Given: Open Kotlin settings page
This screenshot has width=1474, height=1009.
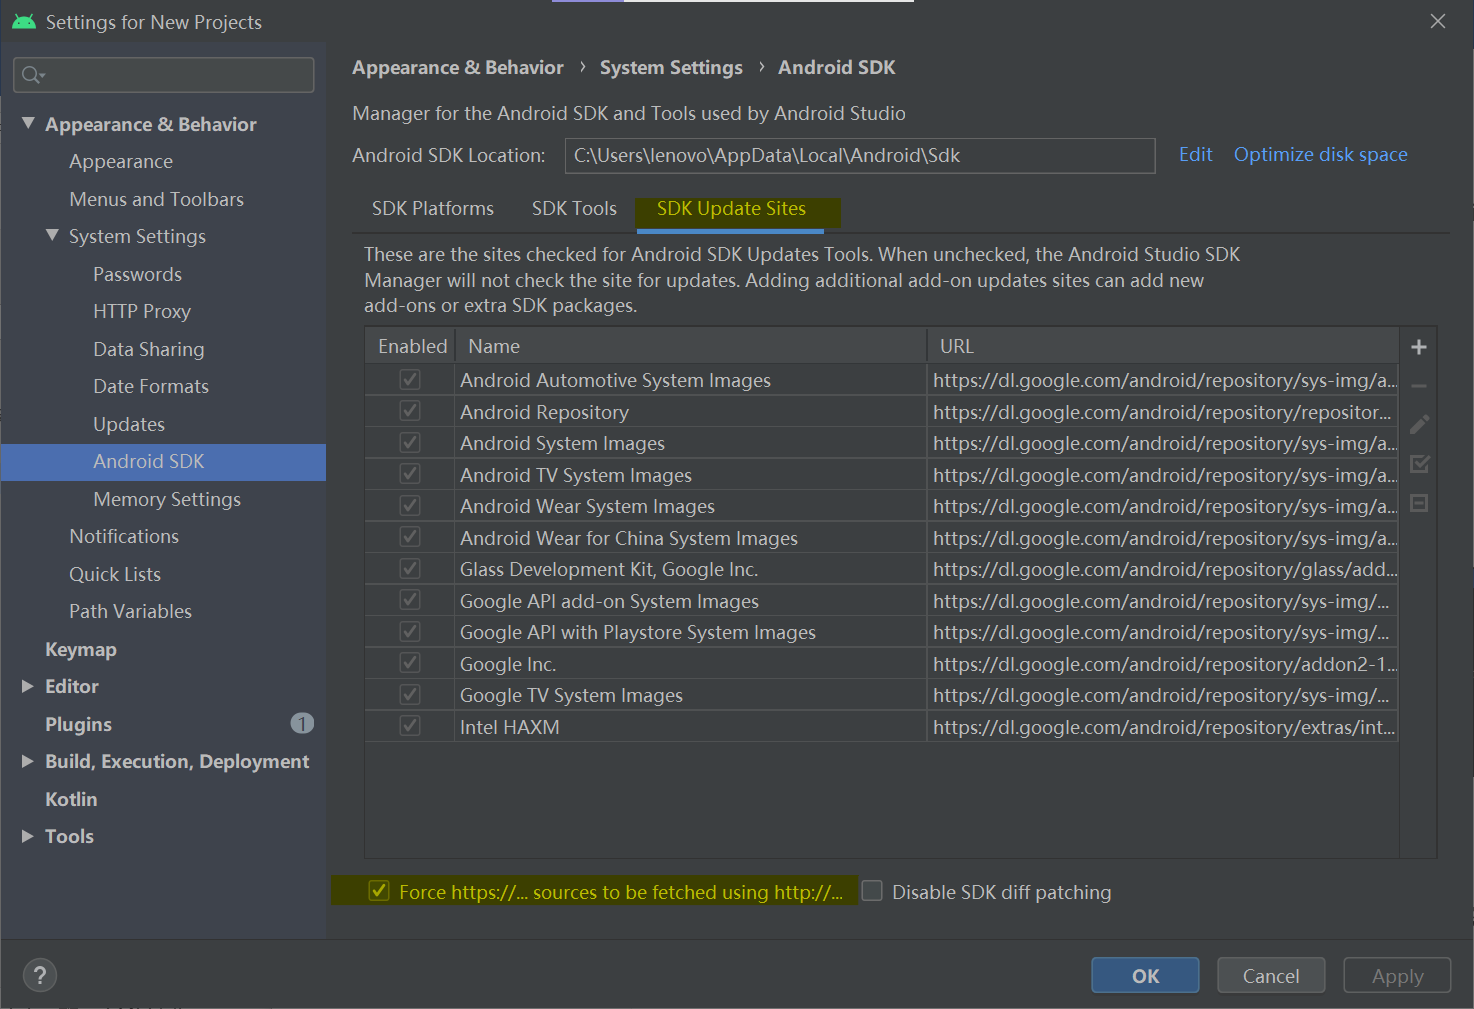Looking at the screenshot, I should (71, 799).
